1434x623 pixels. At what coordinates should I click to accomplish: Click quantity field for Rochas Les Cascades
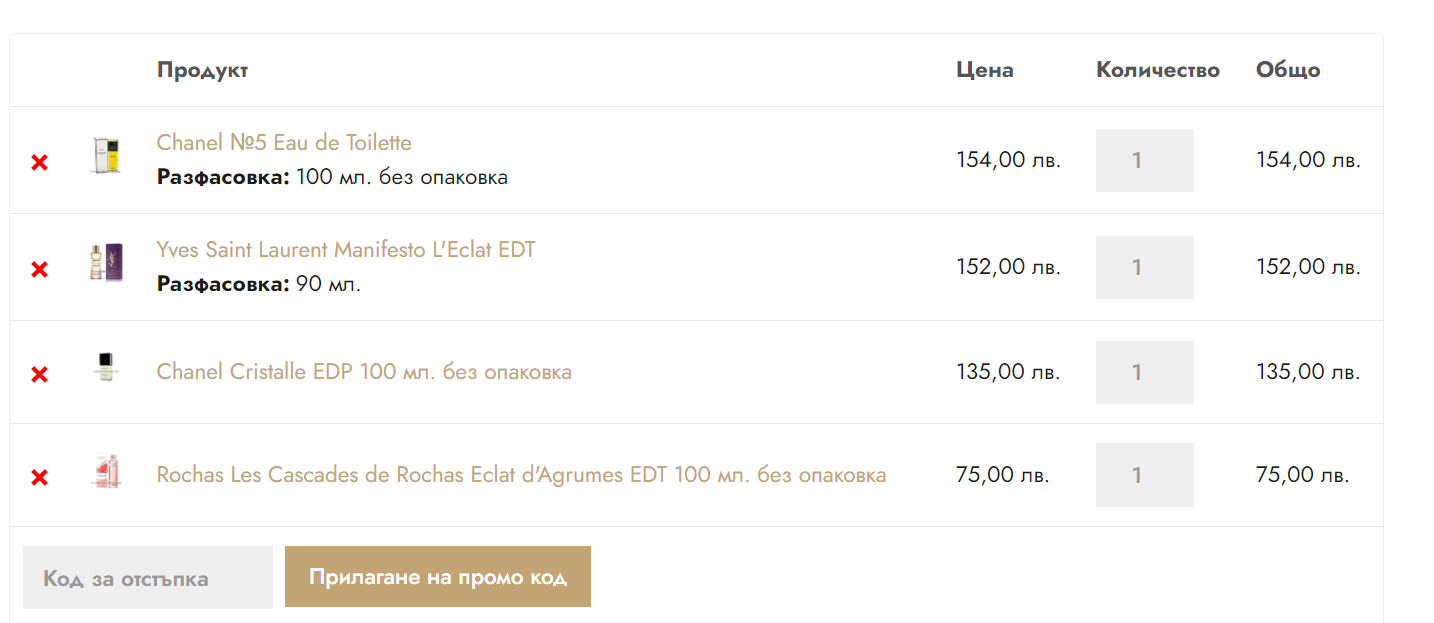[x=1144, y=475]
